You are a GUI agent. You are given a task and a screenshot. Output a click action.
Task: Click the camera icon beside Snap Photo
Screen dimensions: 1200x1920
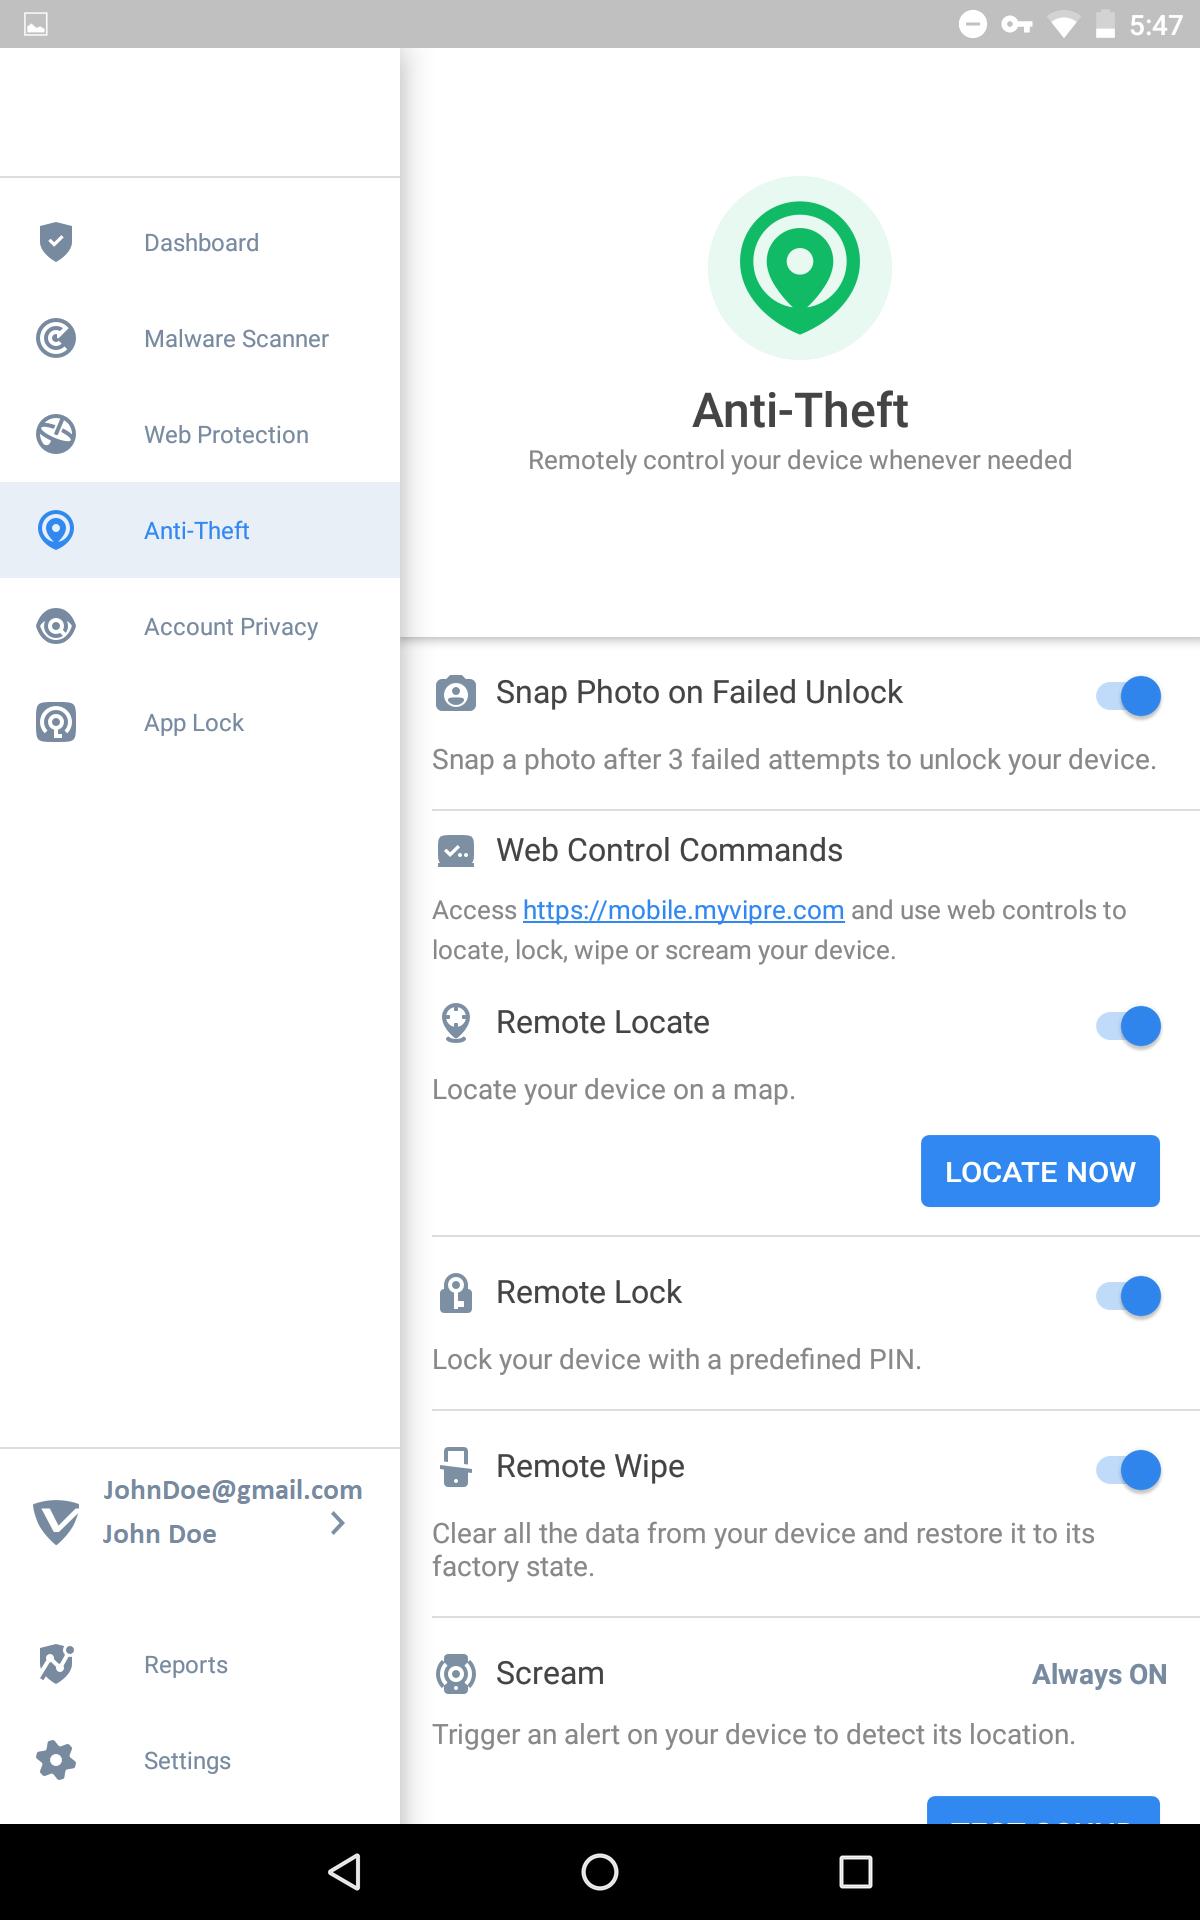click(456, 693)
